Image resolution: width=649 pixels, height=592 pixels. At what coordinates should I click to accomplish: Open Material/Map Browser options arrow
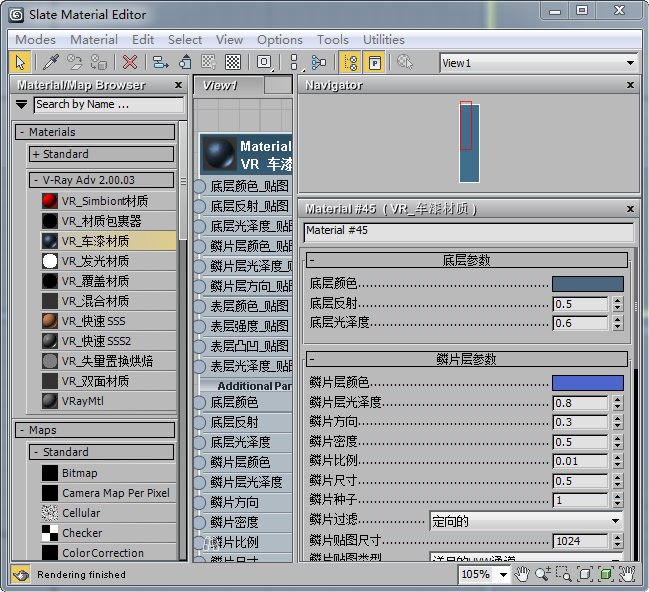[x=22, y=104]
